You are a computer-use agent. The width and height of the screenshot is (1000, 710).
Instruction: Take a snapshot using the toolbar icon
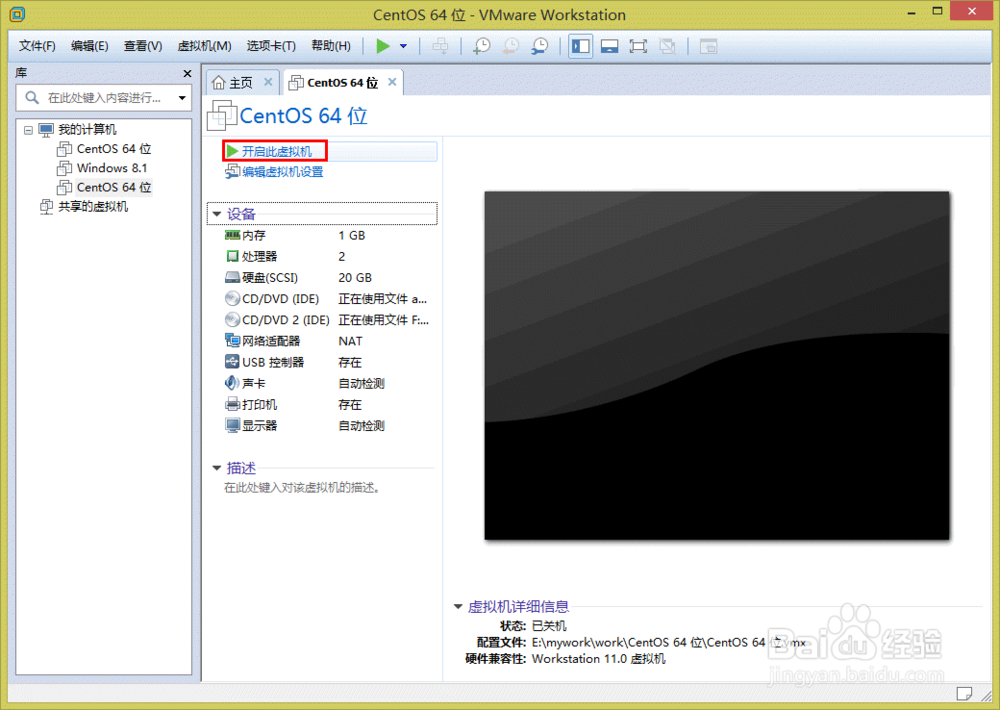[482, 46]
